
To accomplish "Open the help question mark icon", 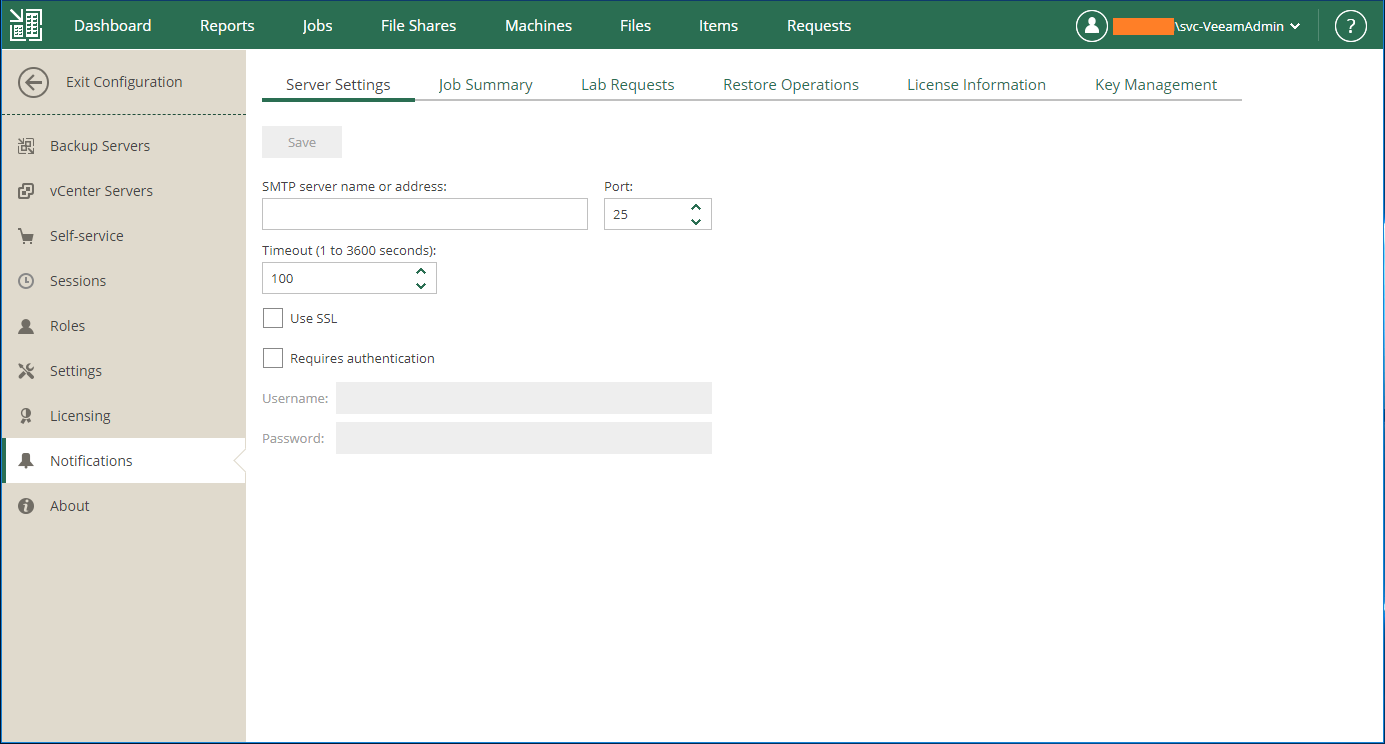I will pyautogui.click(x=1350, y=26).
